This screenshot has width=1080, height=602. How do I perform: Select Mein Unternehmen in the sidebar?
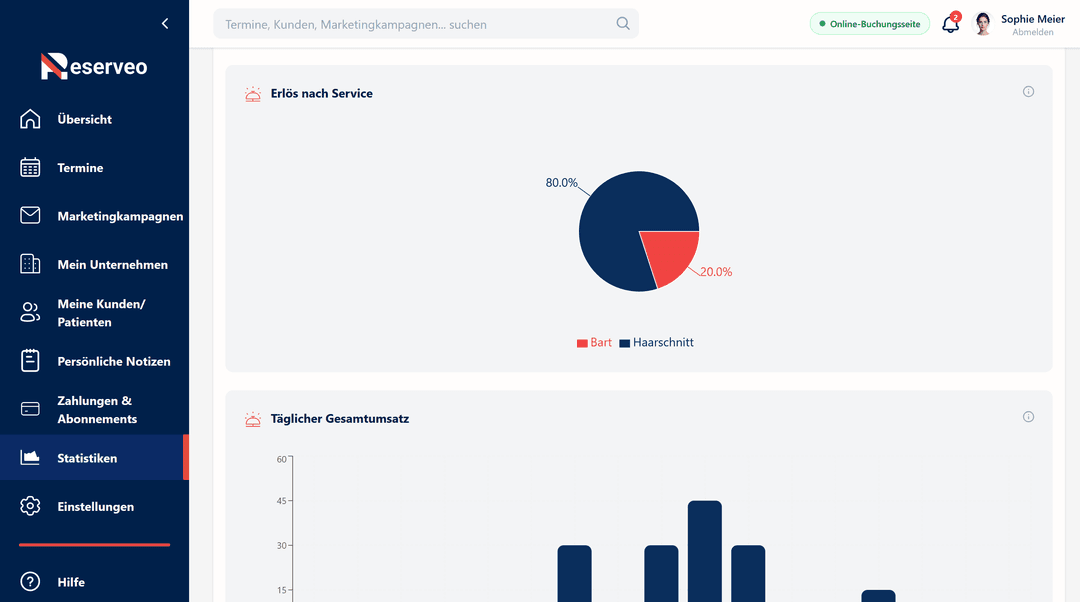[x=94, y=264]
